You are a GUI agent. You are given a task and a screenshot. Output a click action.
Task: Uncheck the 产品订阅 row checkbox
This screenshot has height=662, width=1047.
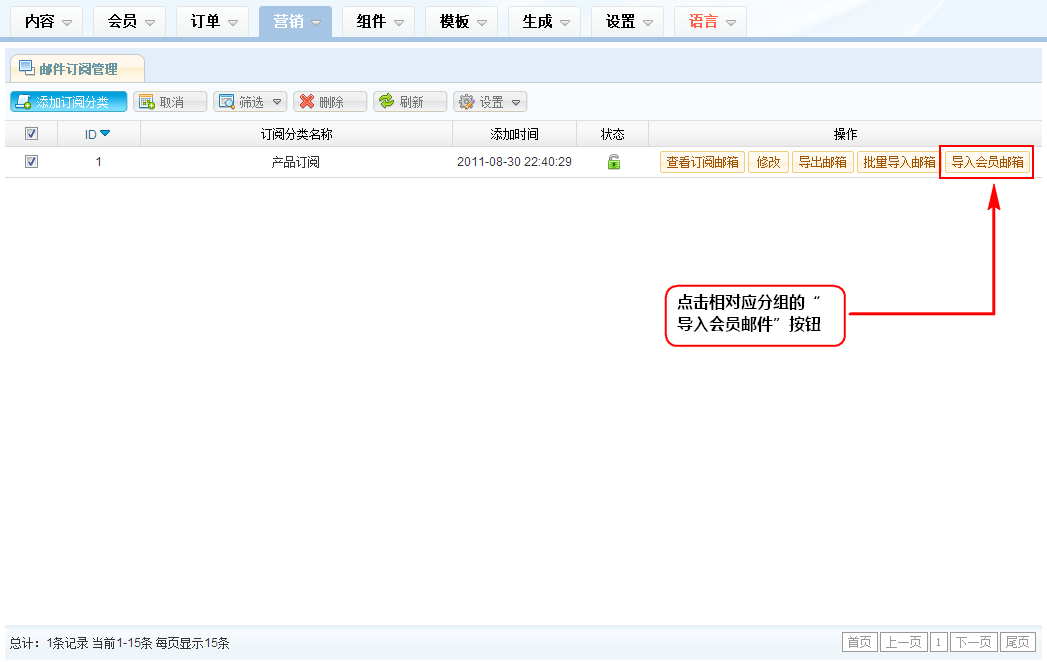tap(31, 162)
